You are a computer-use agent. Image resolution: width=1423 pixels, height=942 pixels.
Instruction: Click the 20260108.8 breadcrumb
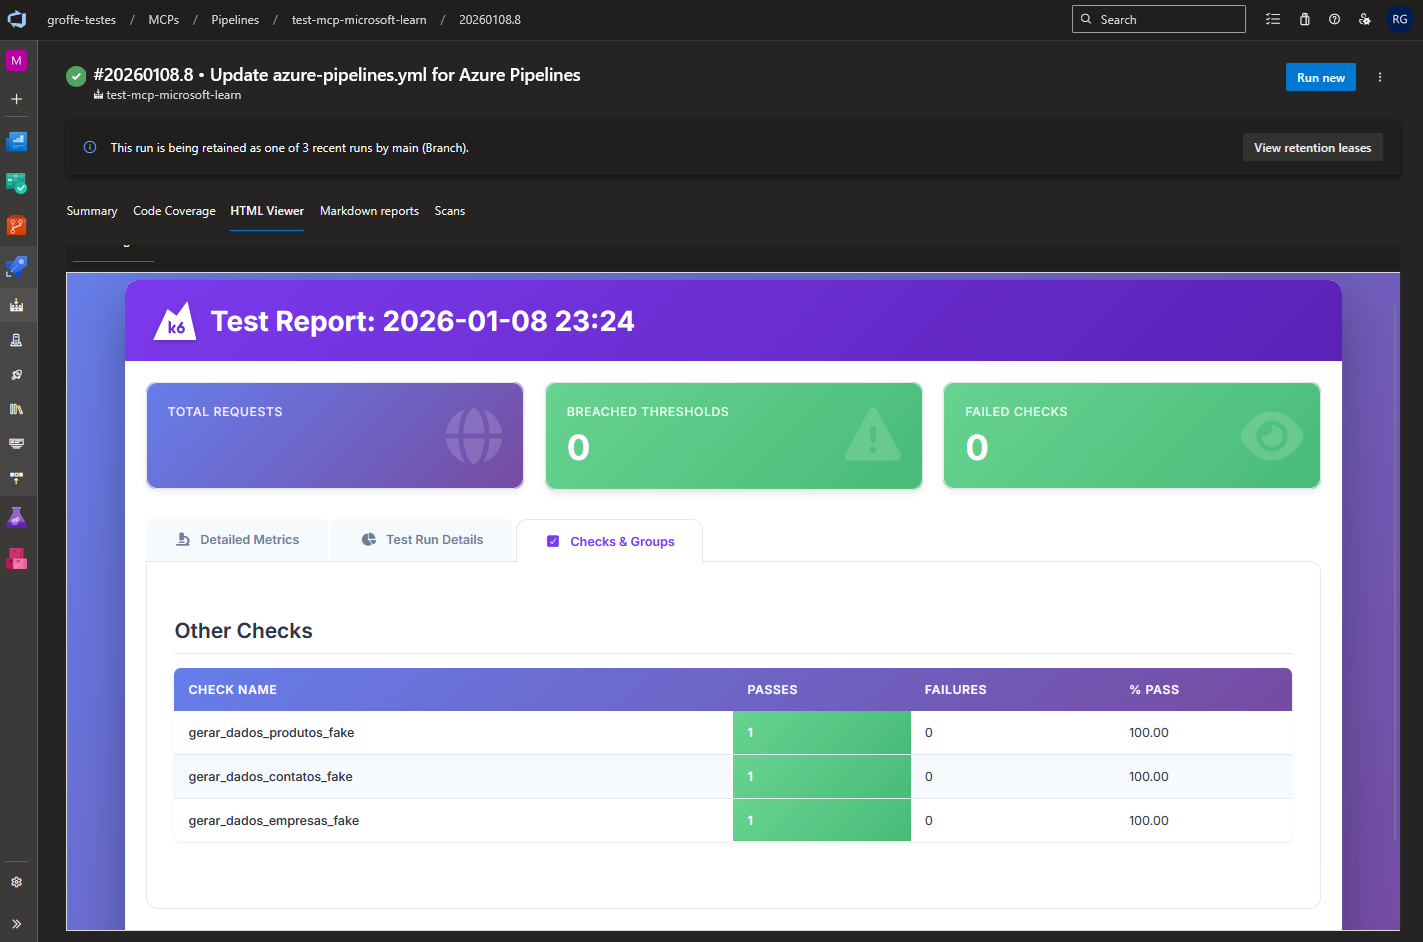click(490, 20)
